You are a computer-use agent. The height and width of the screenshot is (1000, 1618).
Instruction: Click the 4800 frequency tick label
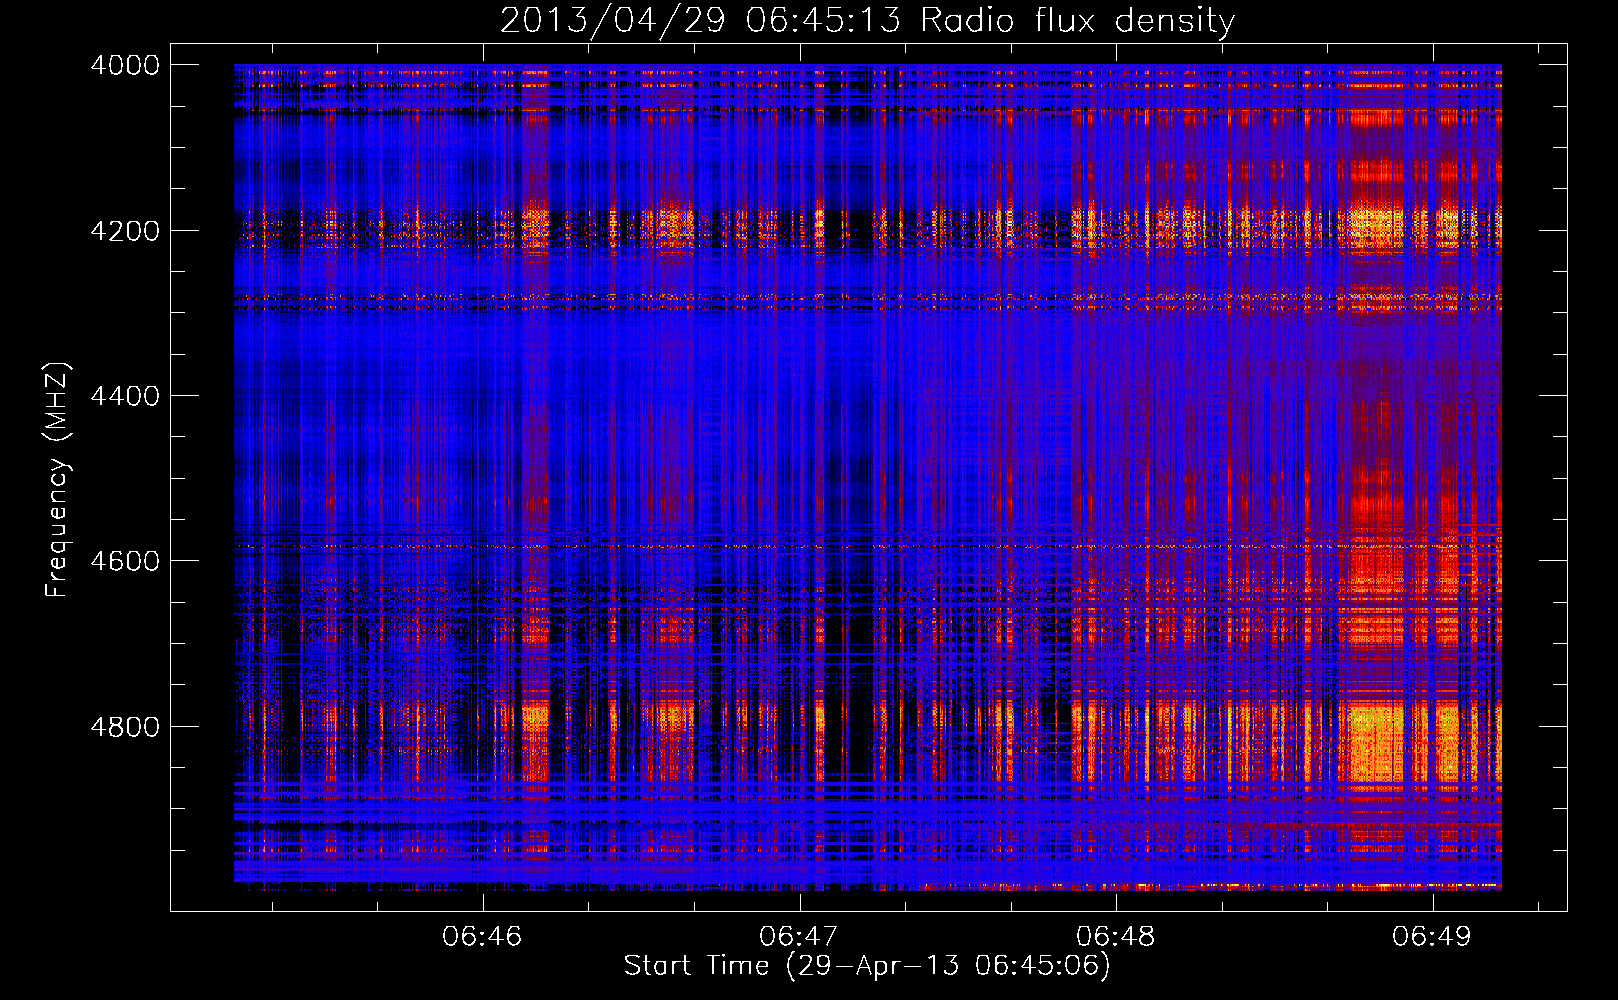click(125, 727)
